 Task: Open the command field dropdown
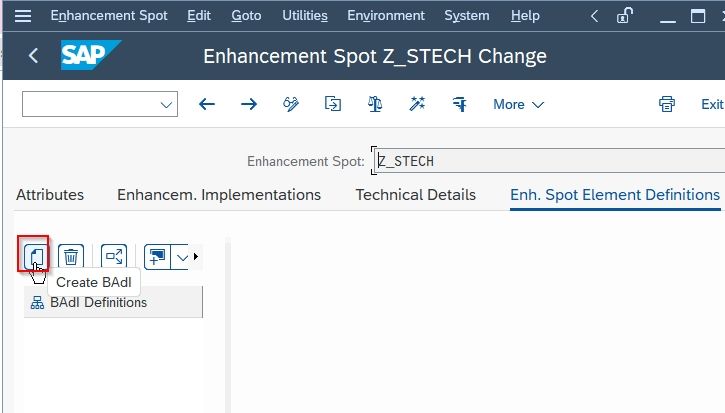[x=166, y=105]
